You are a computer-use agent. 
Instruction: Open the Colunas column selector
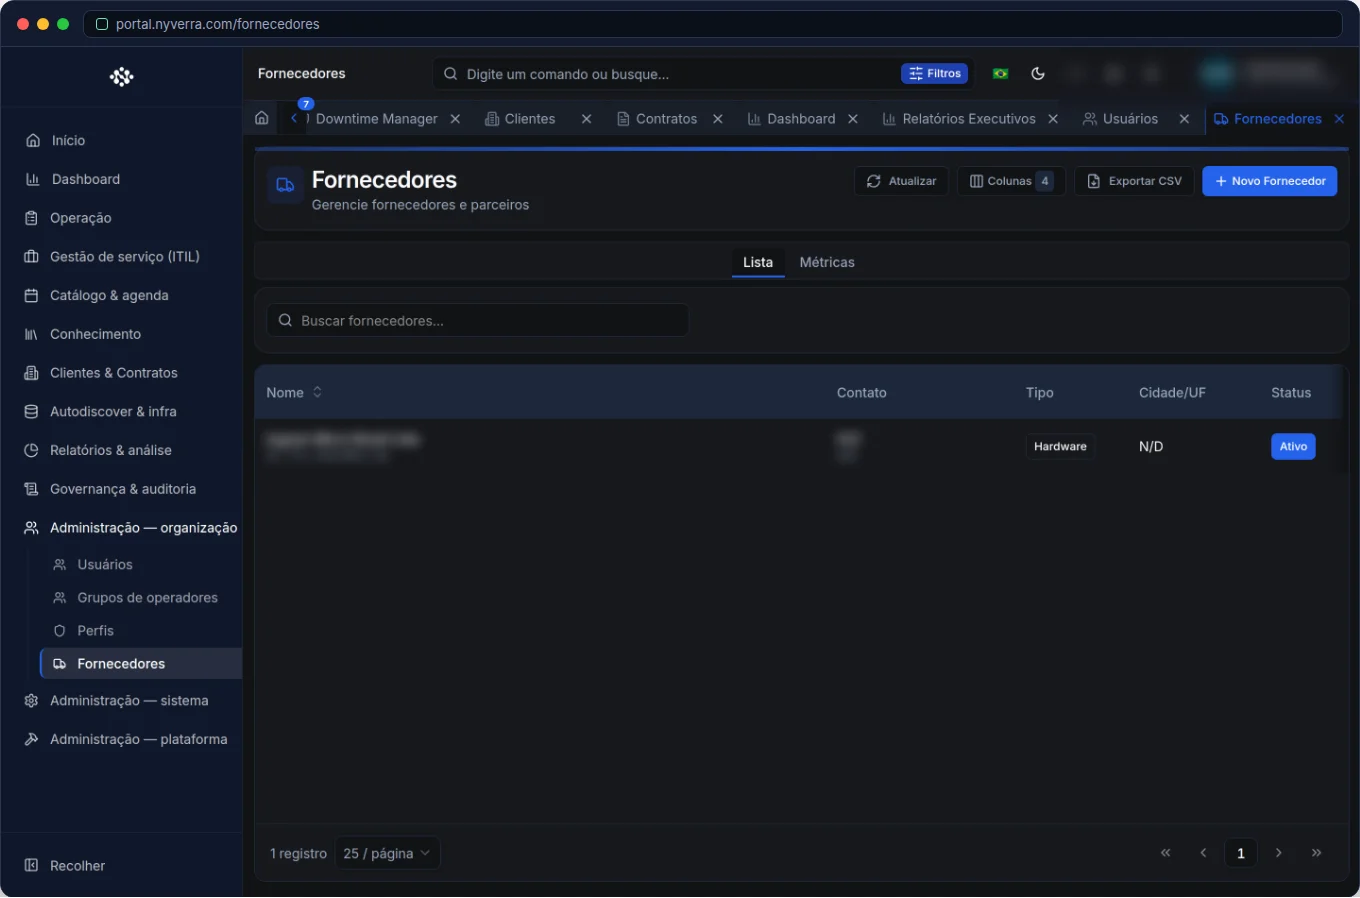[x=1011, y=181]
